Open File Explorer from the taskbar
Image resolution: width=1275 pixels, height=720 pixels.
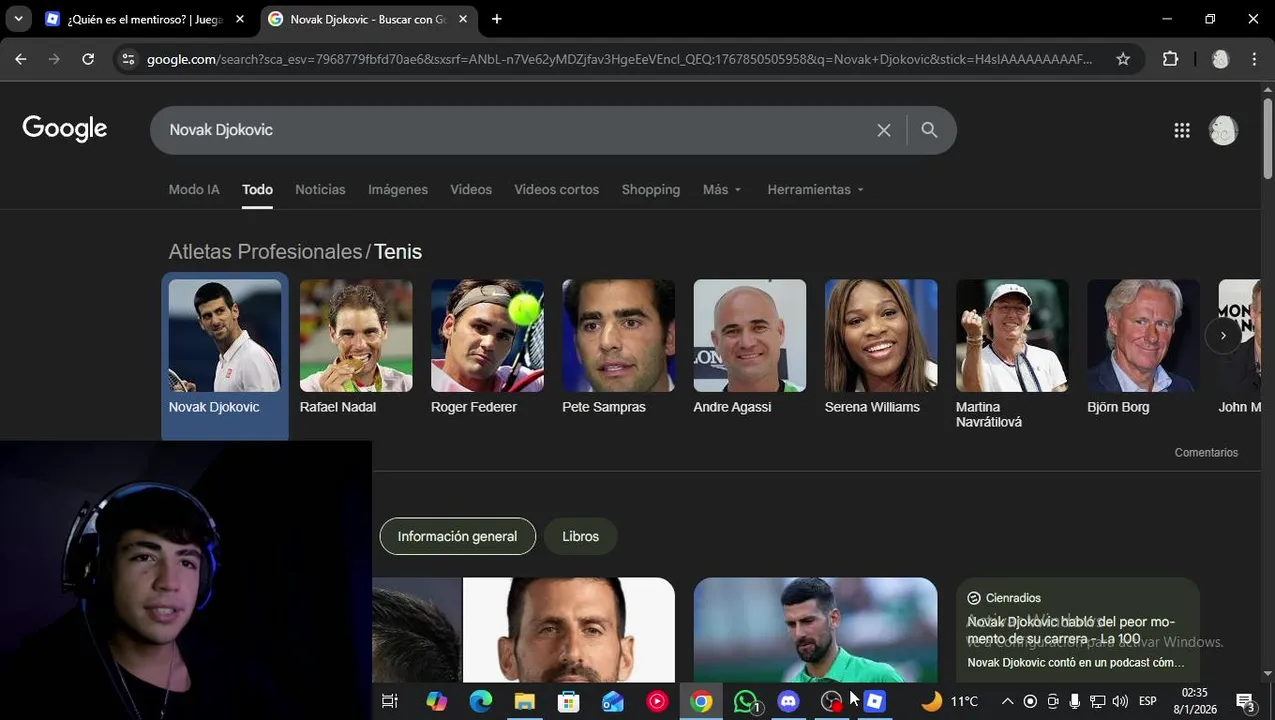tap(525, 701)
